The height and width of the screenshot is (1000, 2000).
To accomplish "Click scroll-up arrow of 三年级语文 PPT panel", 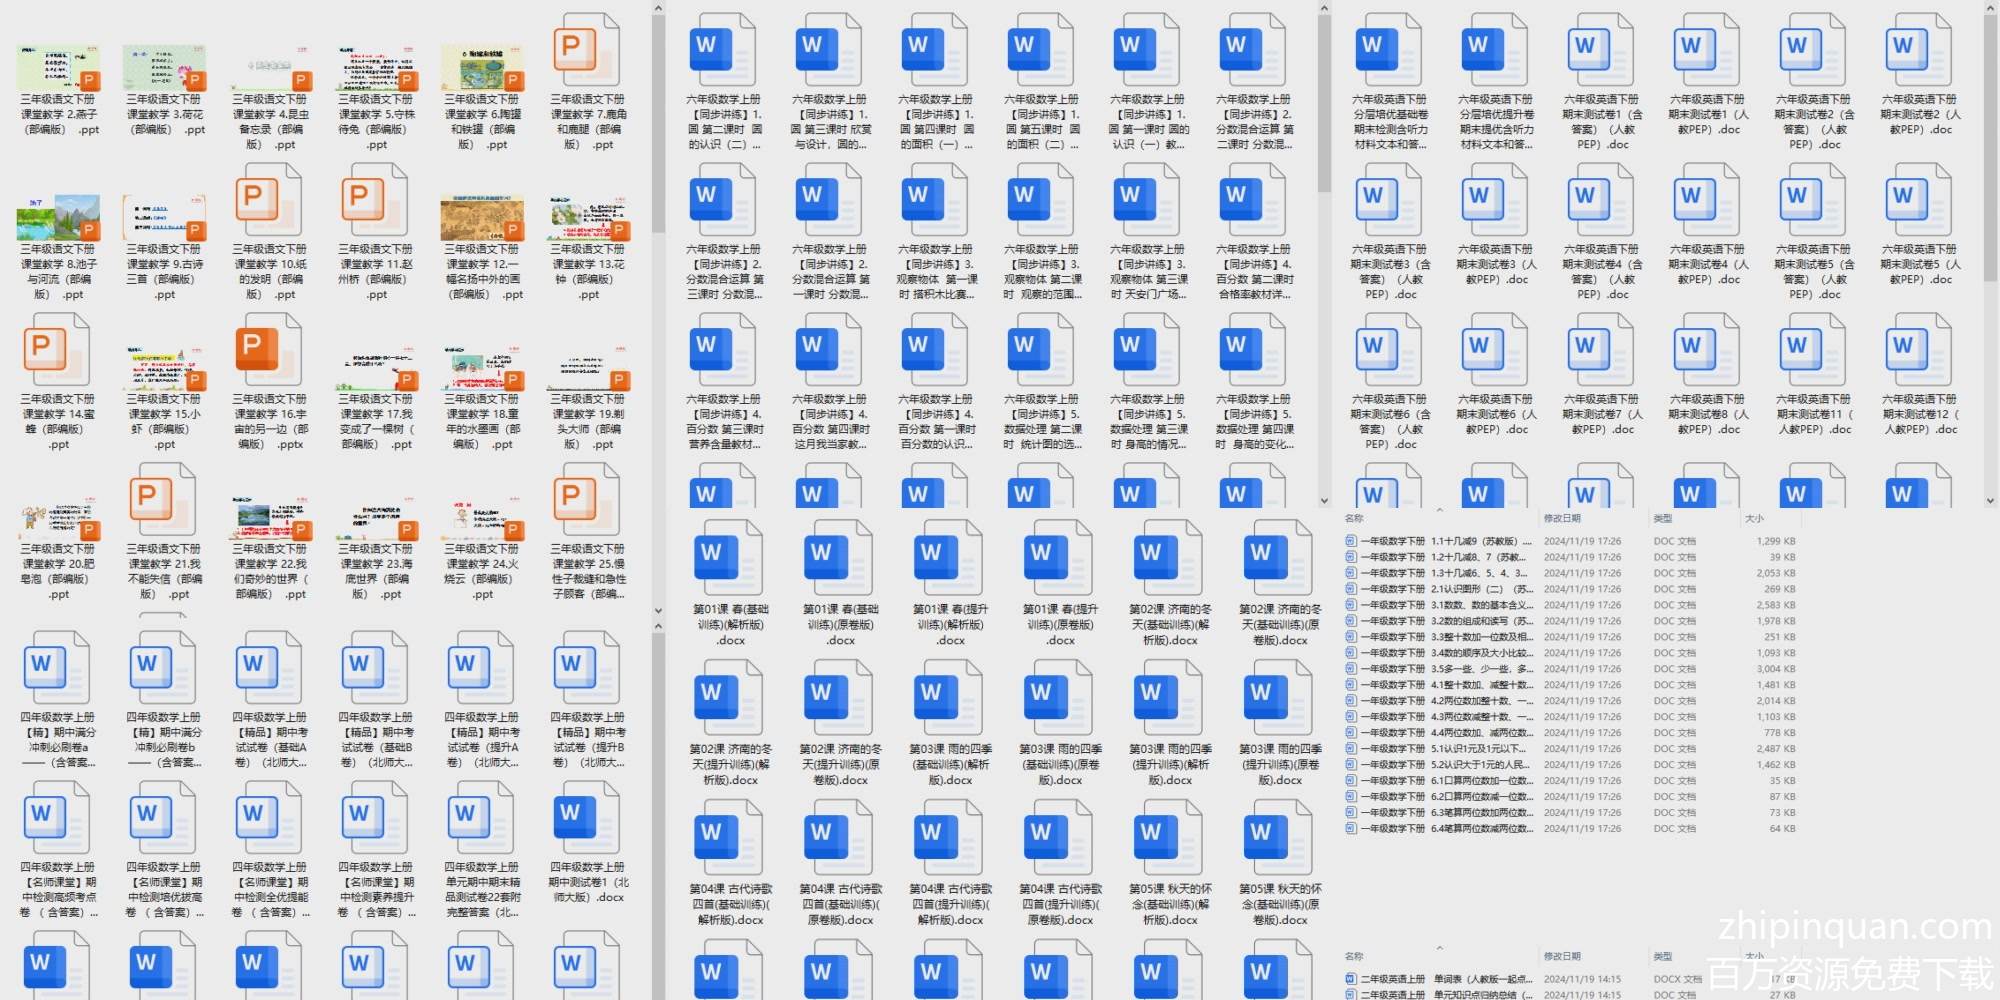I will point(658,9).
